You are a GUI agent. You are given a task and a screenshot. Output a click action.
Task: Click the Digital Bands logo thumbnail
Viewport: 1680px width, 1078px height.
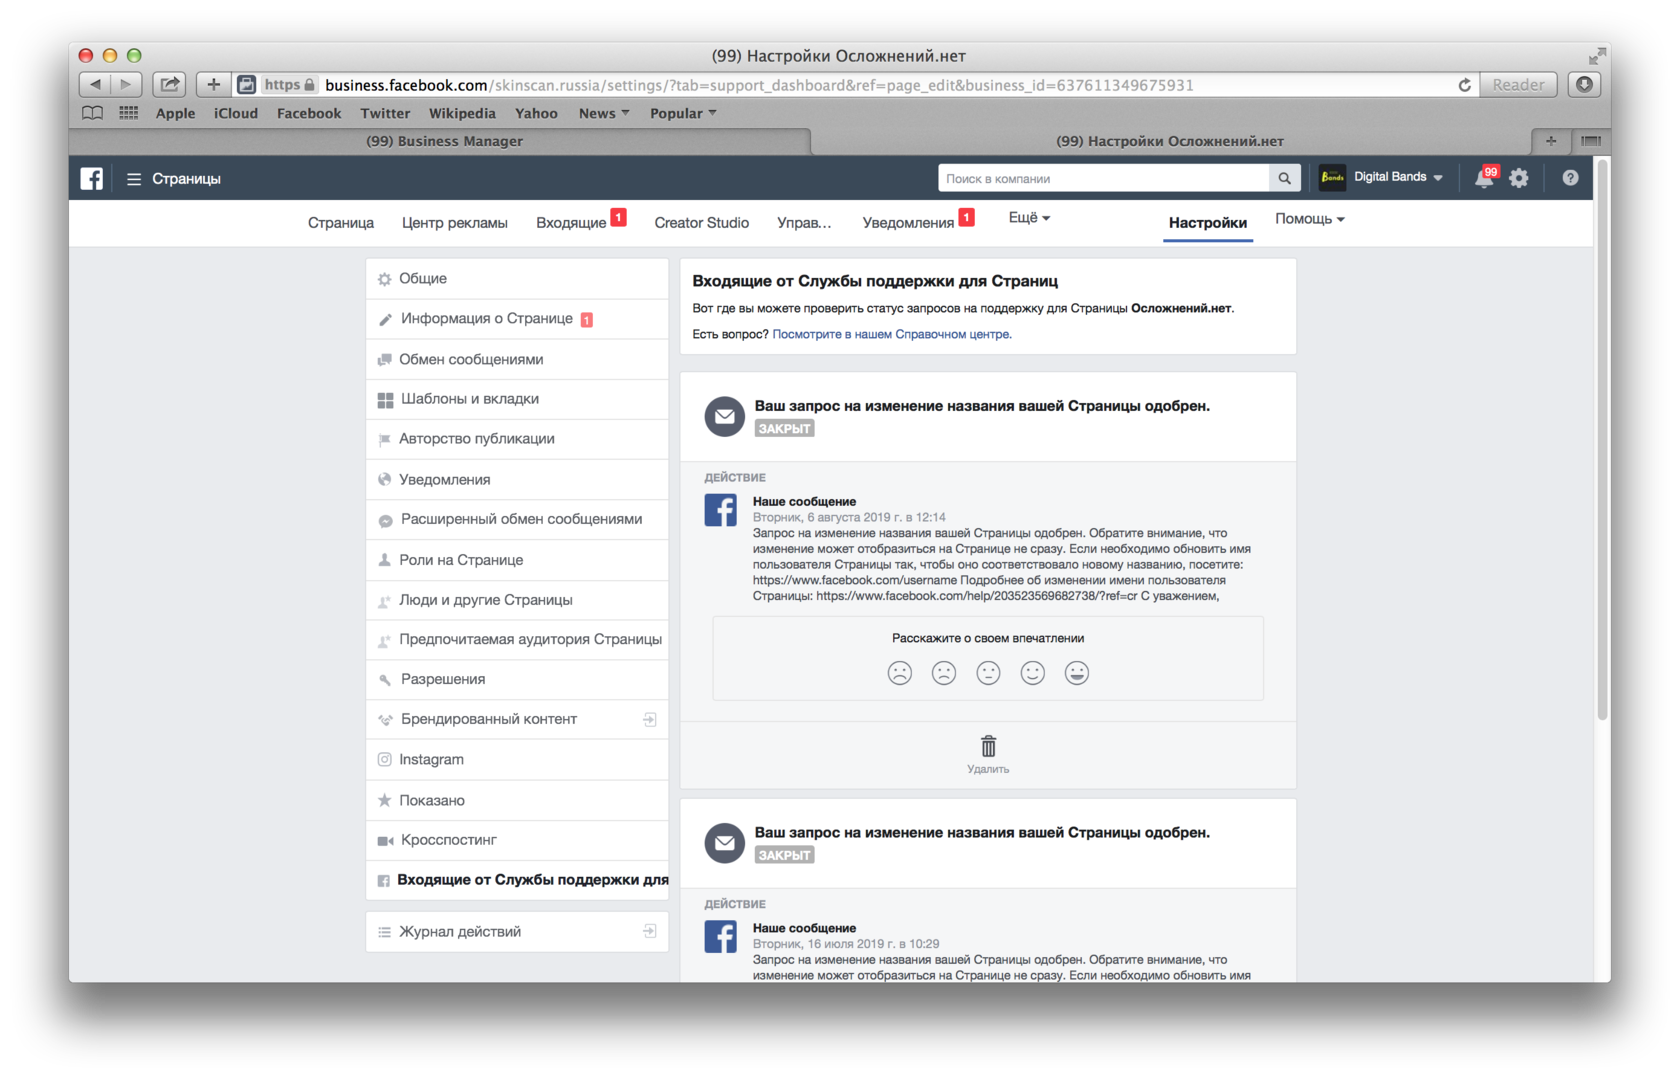[1332, 177]
